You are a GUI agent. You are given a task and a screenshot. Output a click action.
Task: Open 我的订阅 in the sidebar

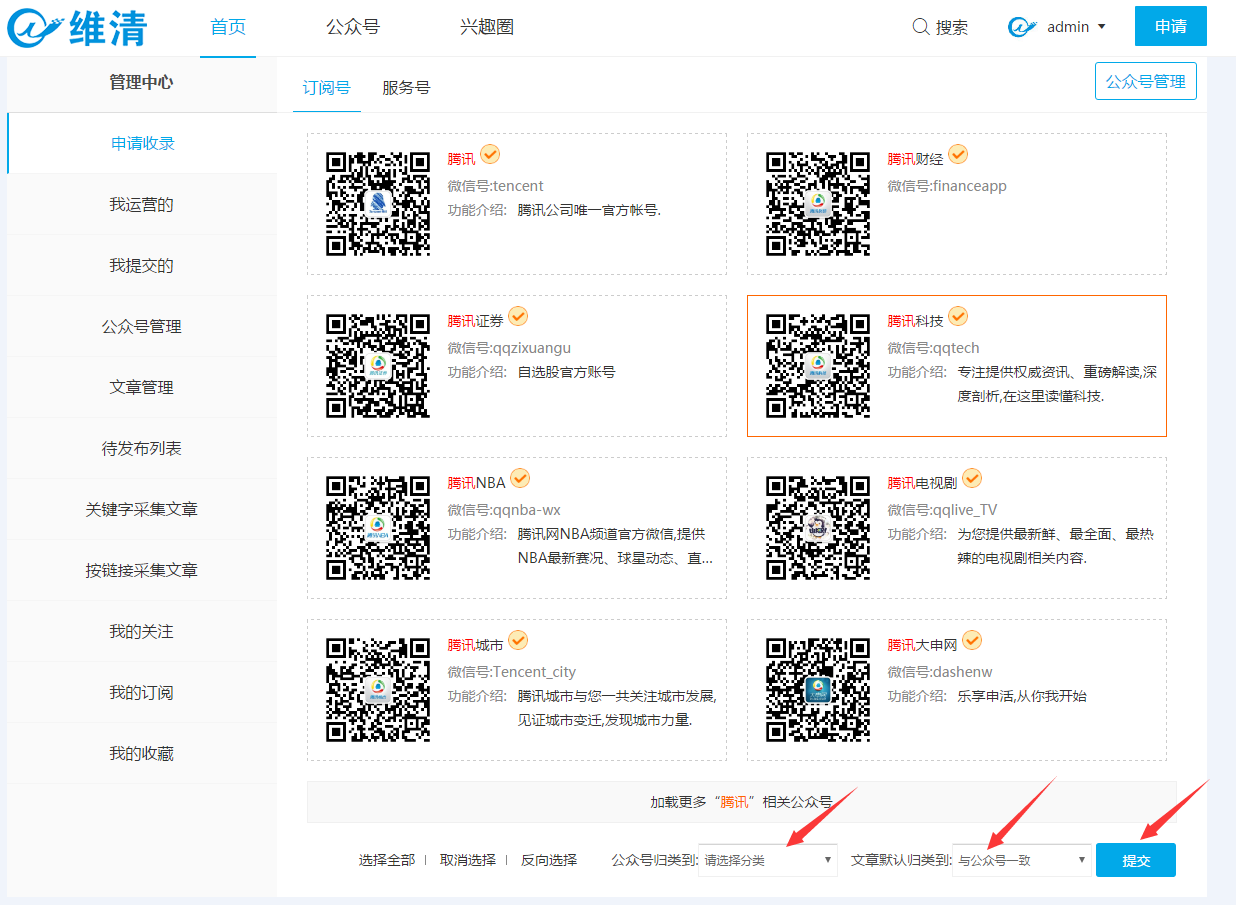click(142, 692)
